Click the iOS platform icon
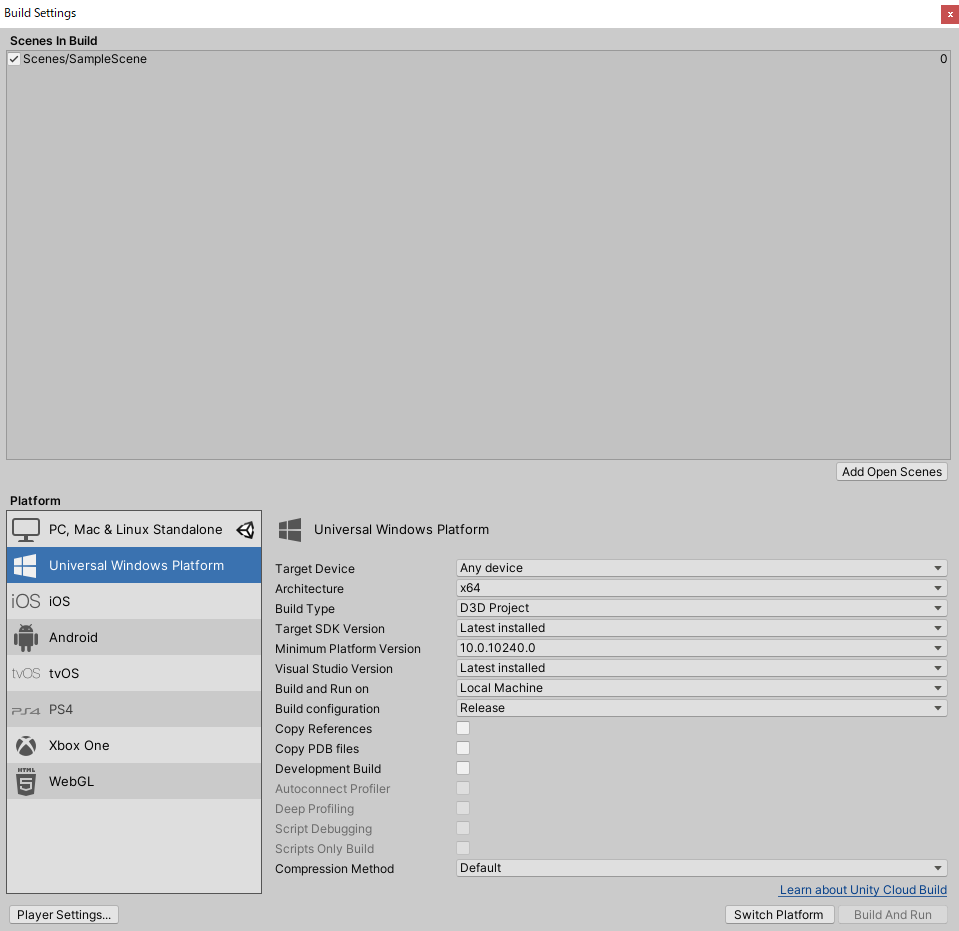Screen dimensions: 959x931 coord(26,601)
